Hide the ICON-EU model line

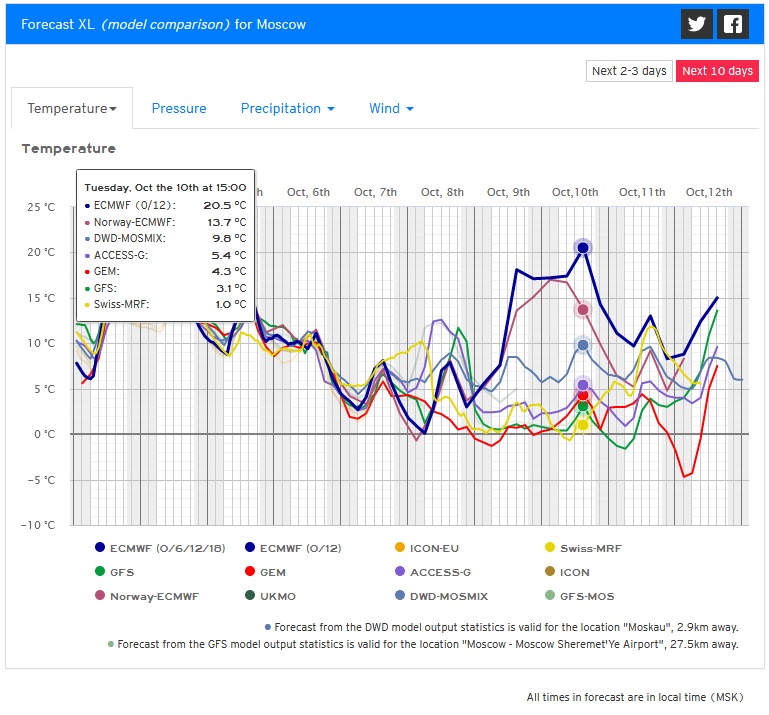click(x=400, y=548)
